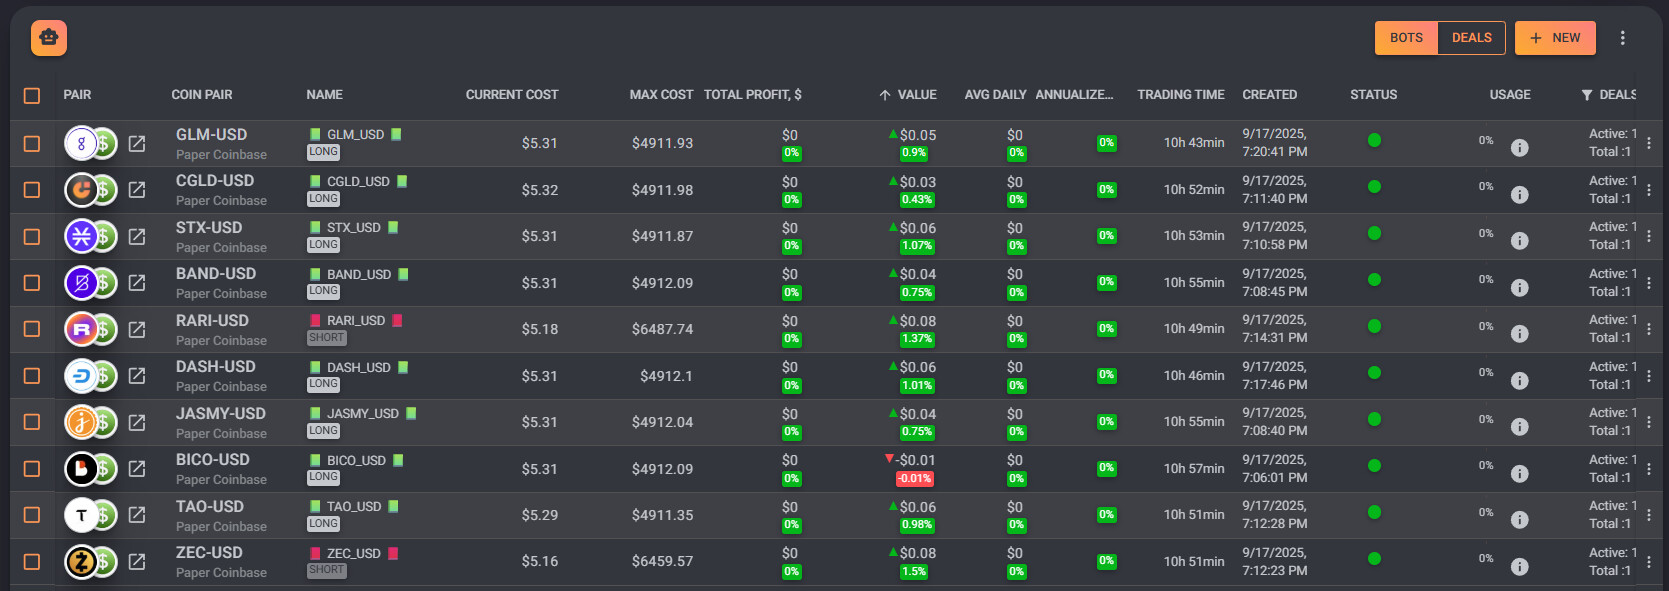Screen dimensions: 1669x591
Task: Switch to the Bots tab
Action: tap(1406, 38)
